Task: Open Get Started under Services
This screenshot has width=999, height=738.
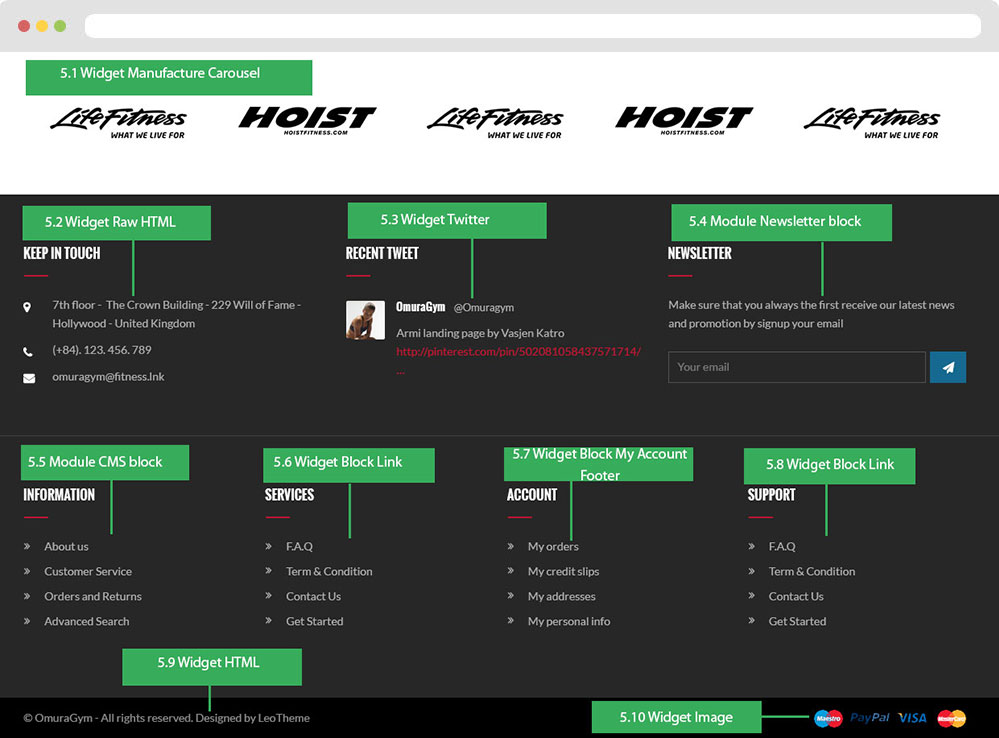Action: click(315, 621)
